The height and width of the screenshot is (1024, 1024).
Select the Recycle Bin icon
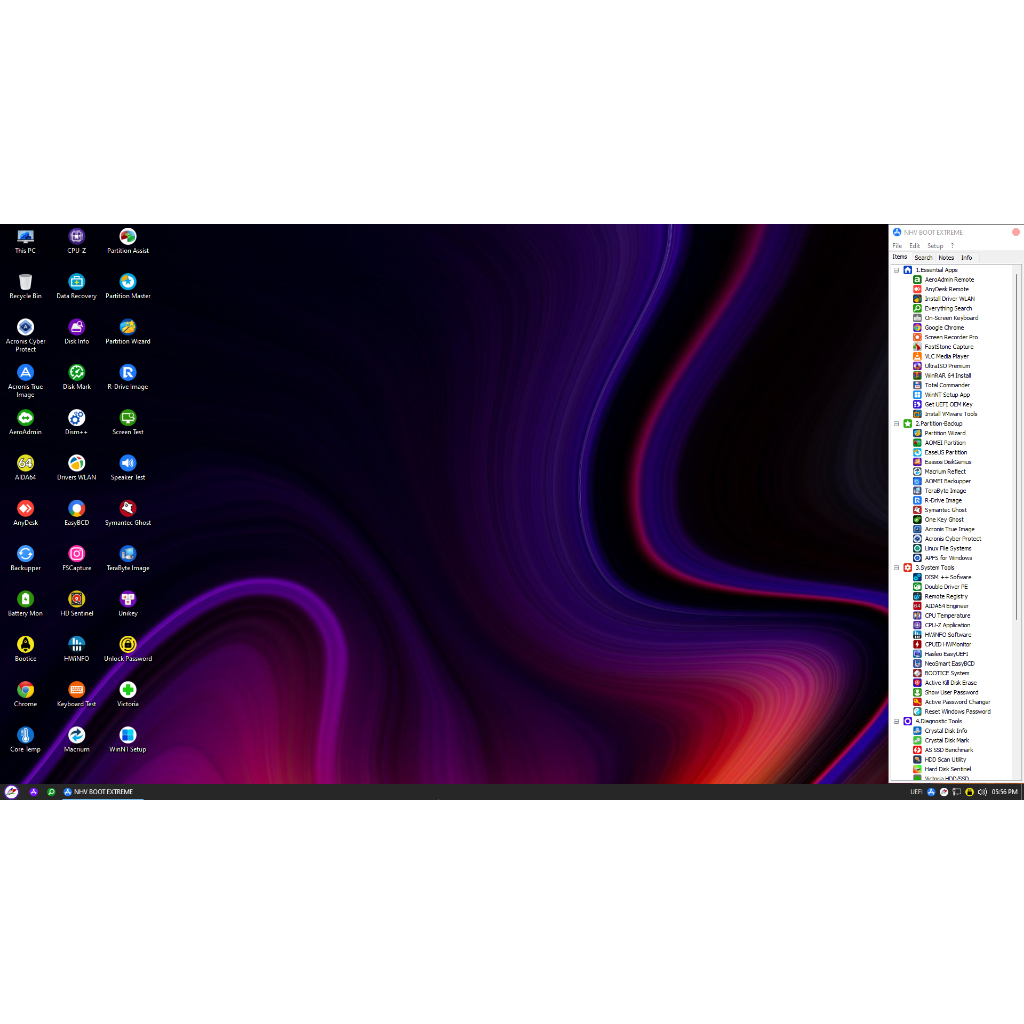point(25,282)
